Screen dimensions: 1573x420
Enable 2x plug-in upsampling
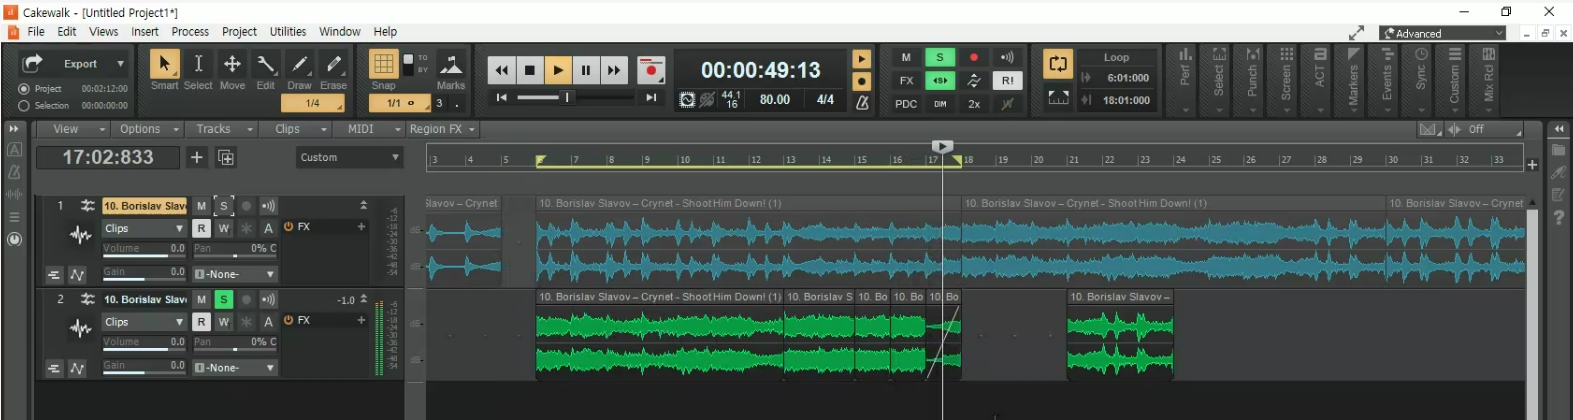pos(974,104)
